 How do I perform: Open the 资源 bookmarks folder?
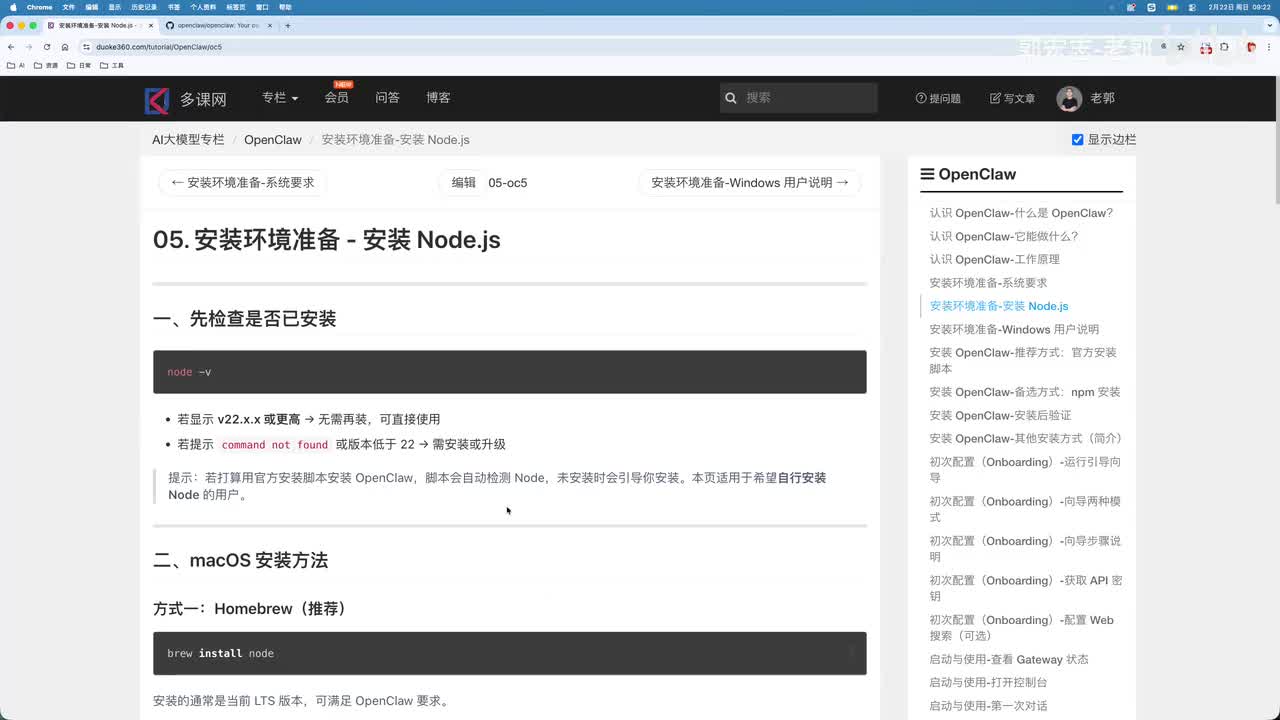coord(46,65)
